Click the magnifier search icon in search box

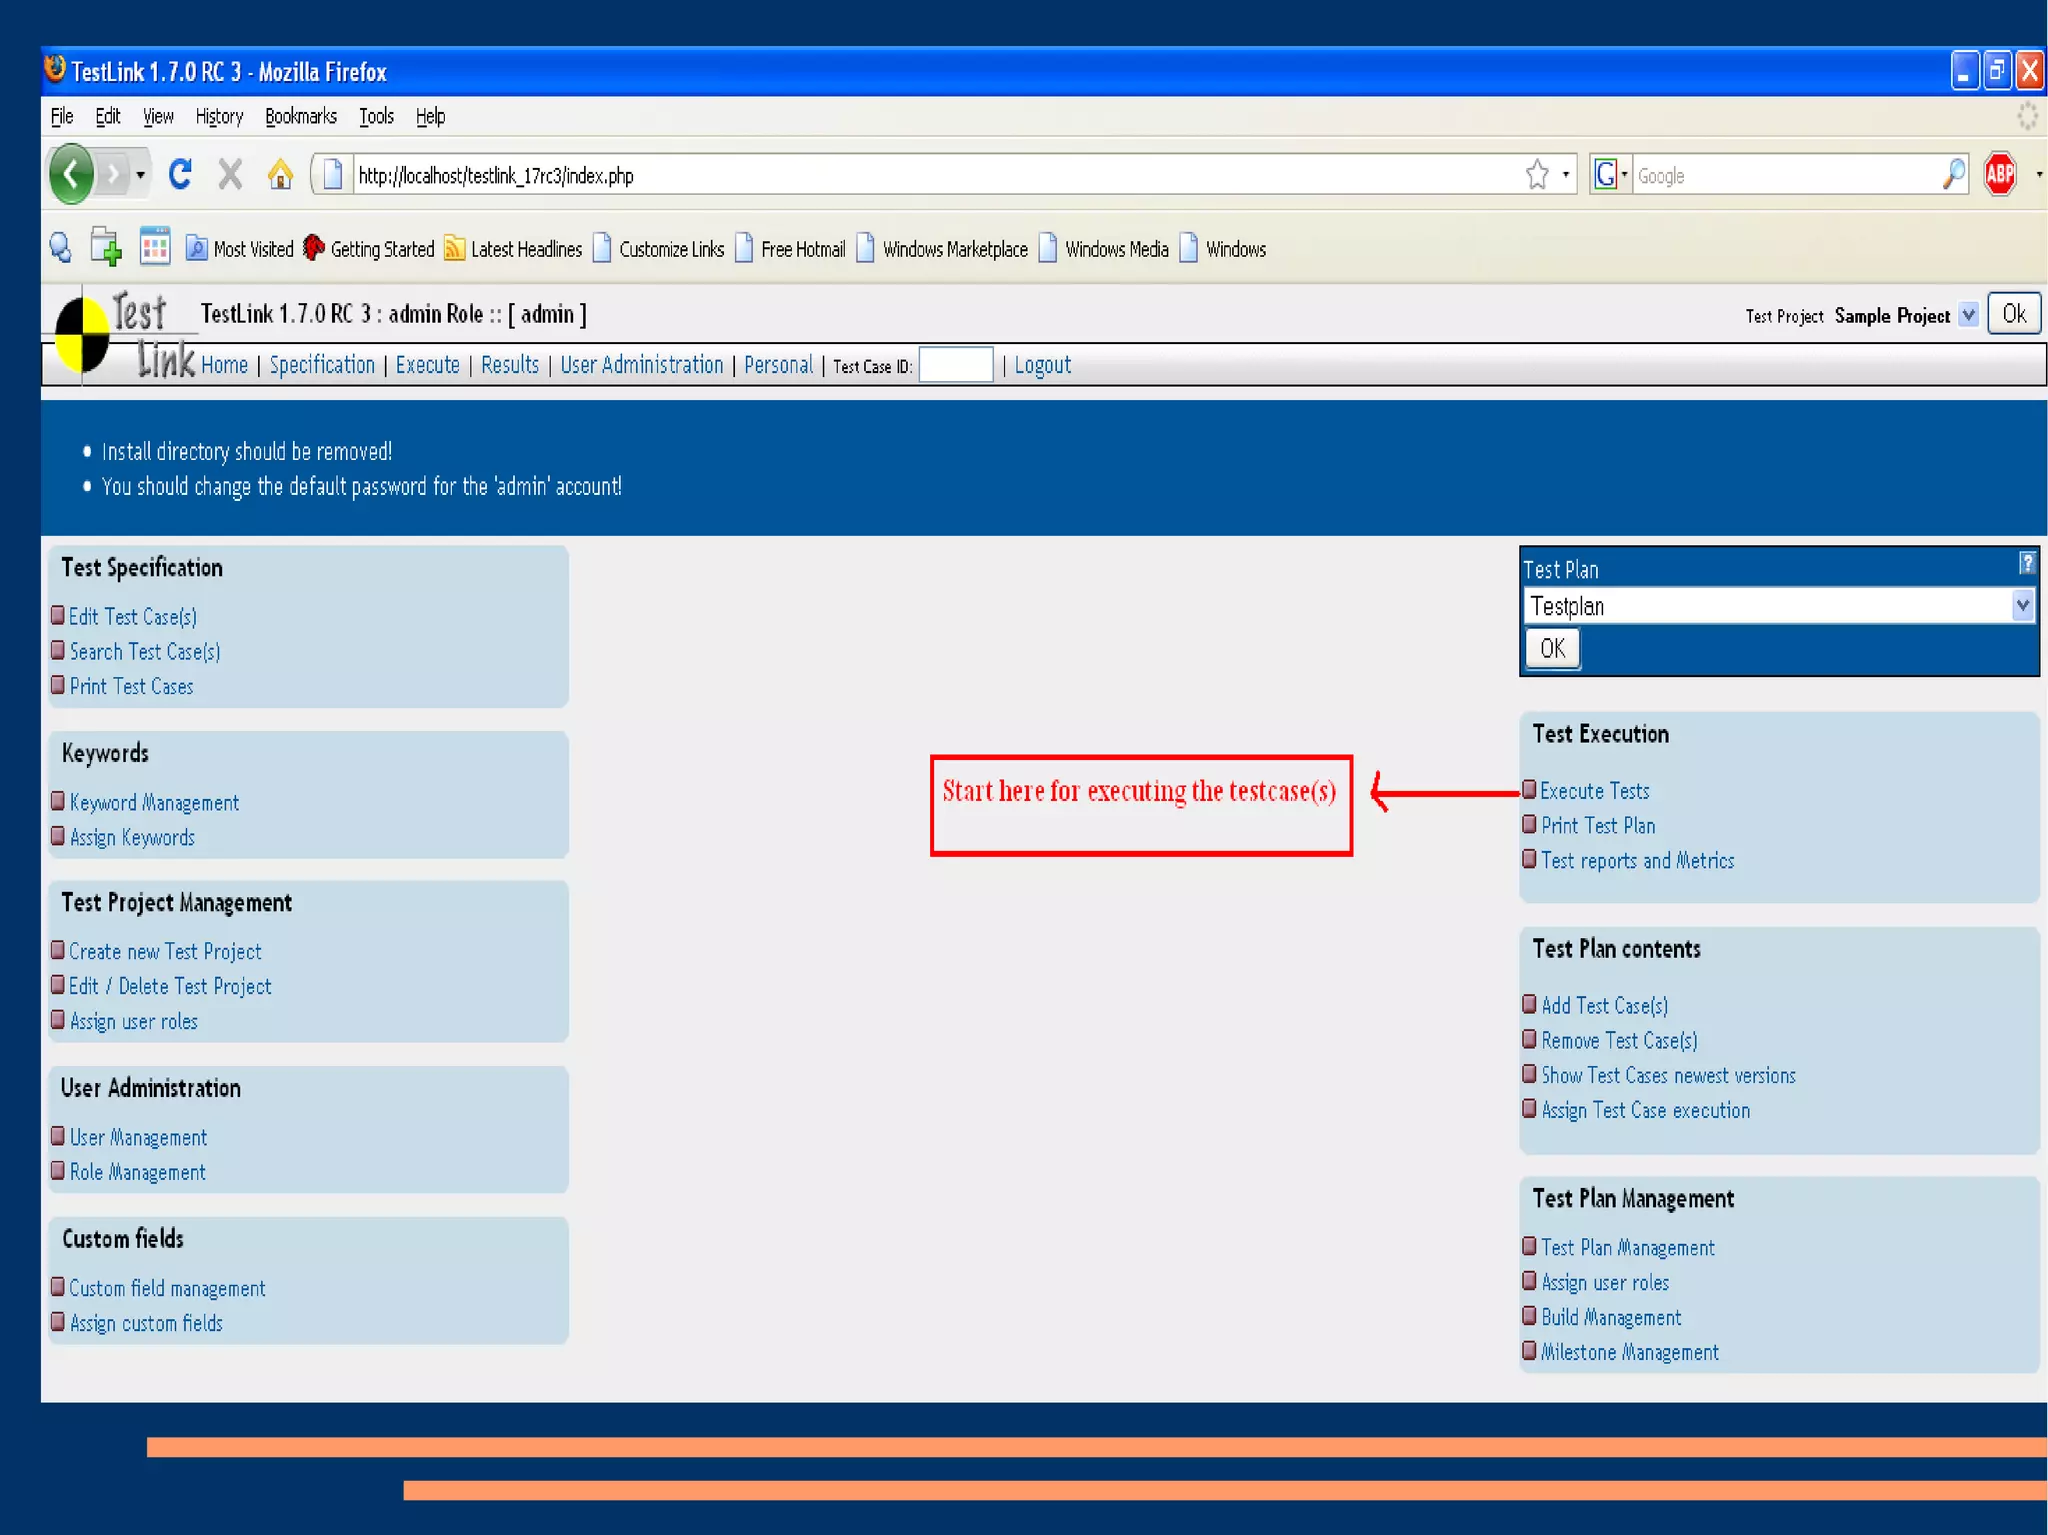tap(1953, 175)
